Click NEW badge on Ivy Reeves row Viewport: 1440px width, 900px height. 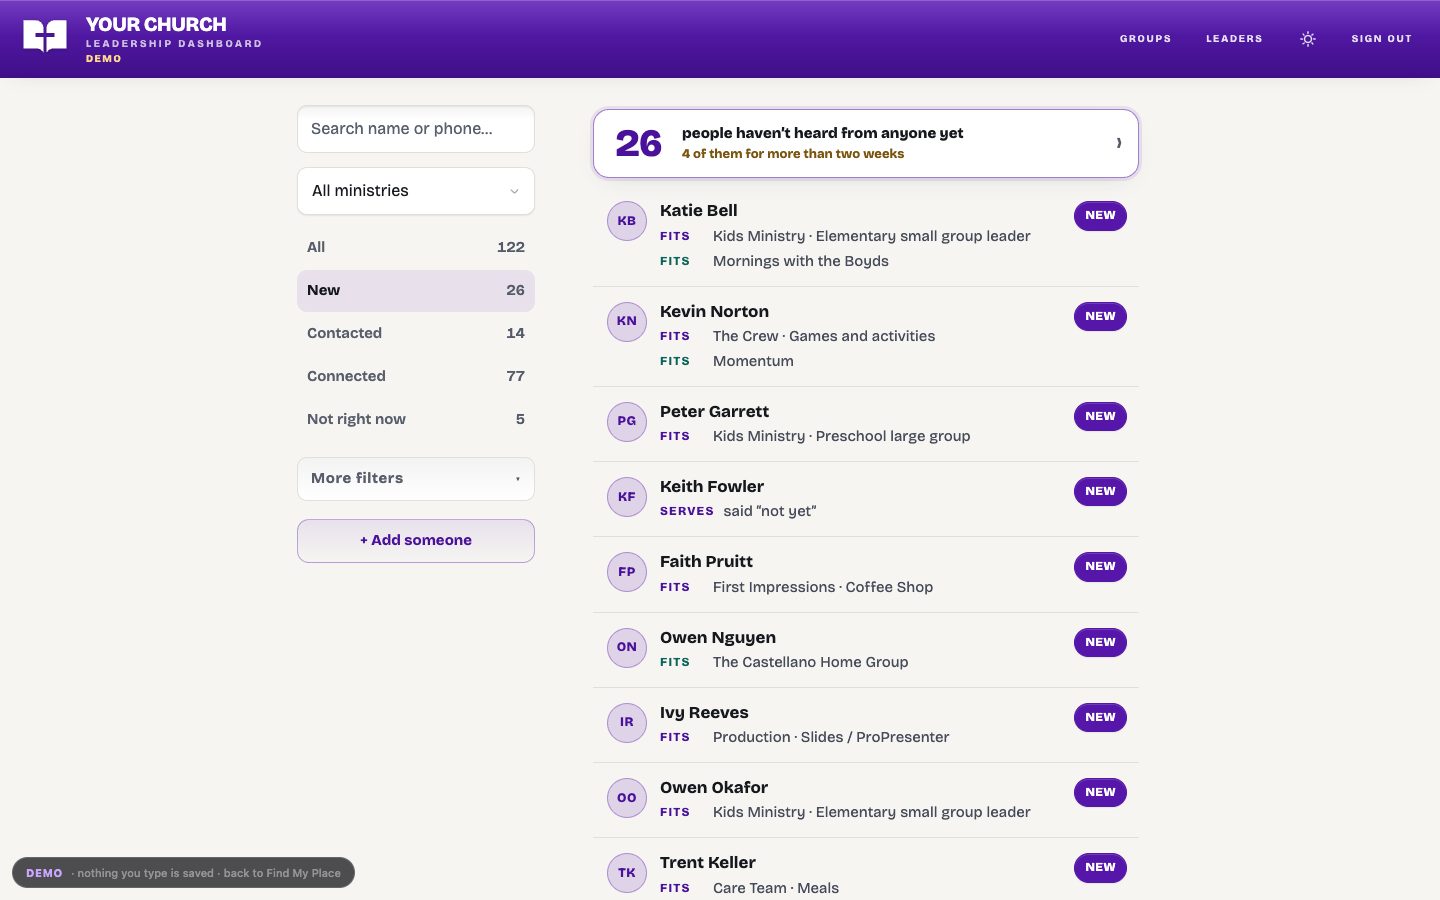point(1100,718)
